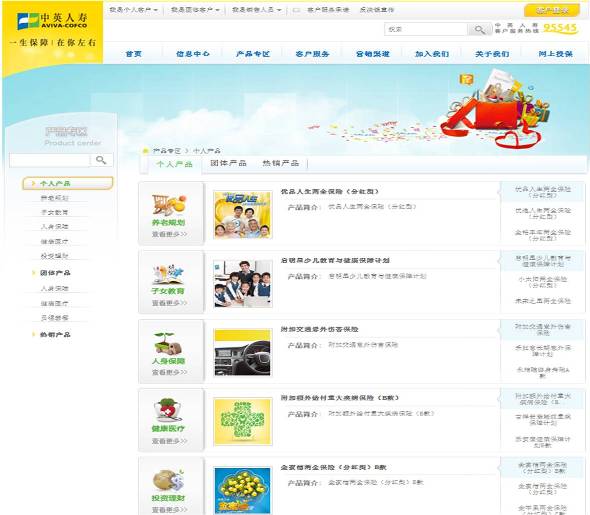Viewport: 590px width, 515px height.
Task: Open the 养老规划 rocking chair category icon
Action: 169,204
